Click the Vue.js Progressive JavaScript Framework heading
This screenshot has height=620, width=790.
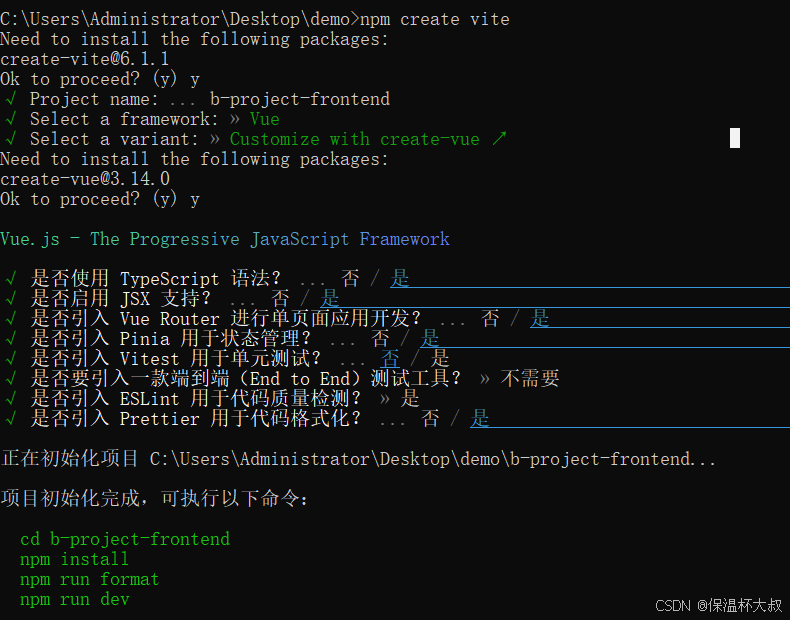[x=225, y=239]
